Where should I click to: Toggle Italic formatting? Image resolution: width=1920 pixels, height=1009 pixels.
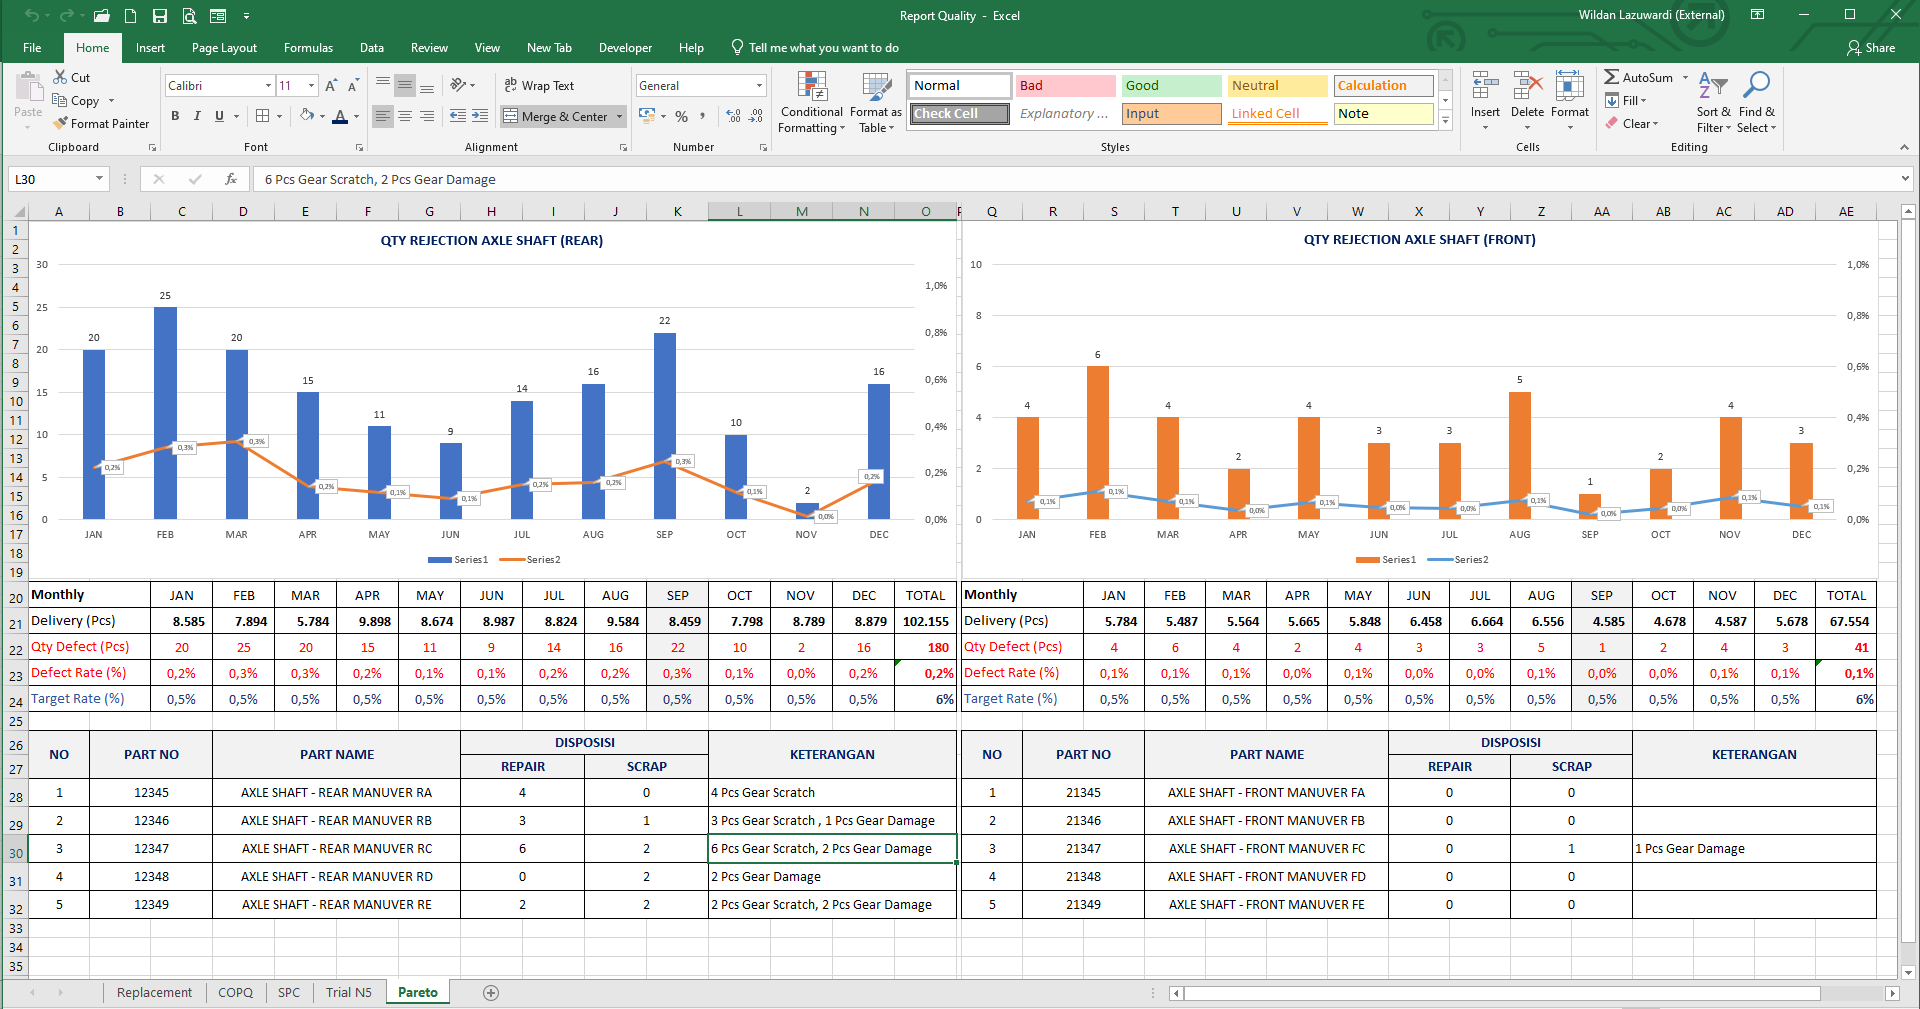coord(197,116)
